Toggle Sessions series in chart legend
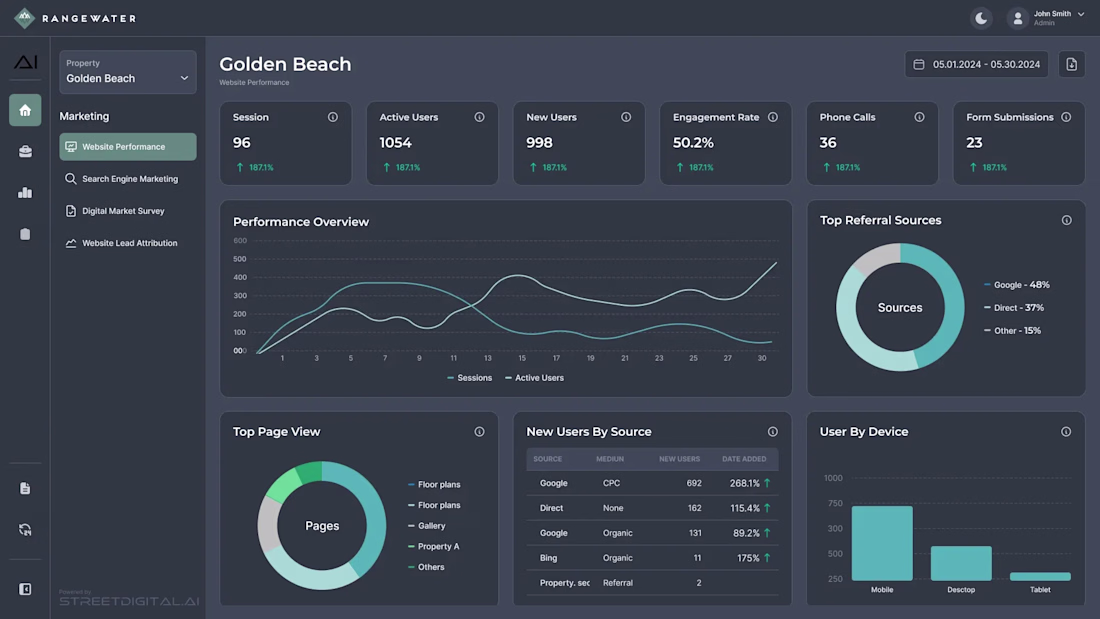This screenshot has width=1100, height=619. (x=469, y=378)
